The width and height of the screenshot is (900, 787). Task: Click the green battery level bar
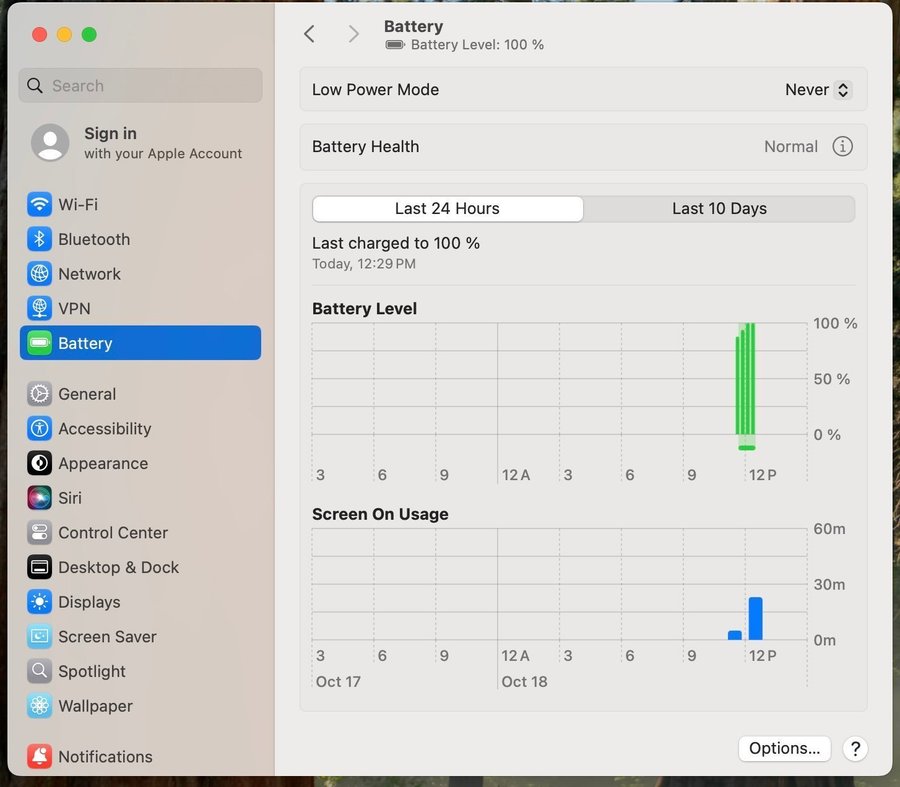click(746, 385)
